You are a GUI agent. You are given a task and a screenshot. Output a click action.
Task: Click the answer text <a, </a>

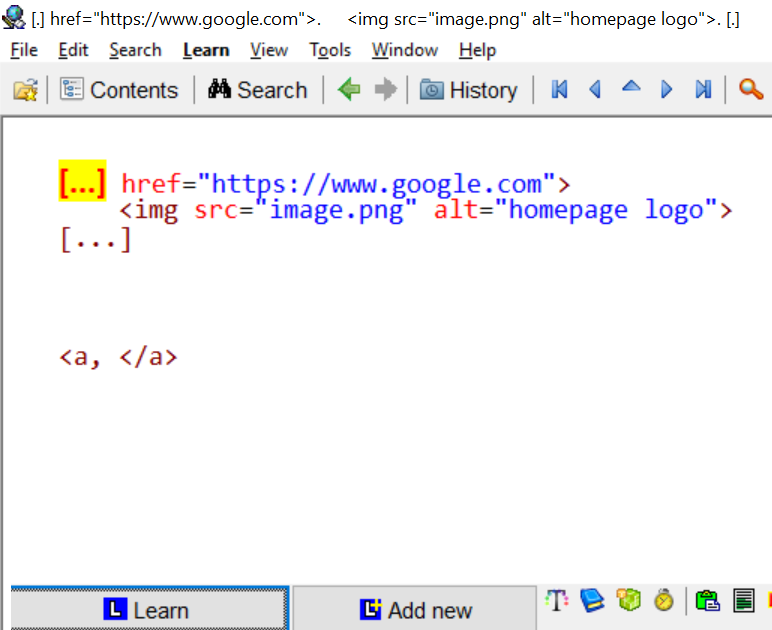coord(118,357)
